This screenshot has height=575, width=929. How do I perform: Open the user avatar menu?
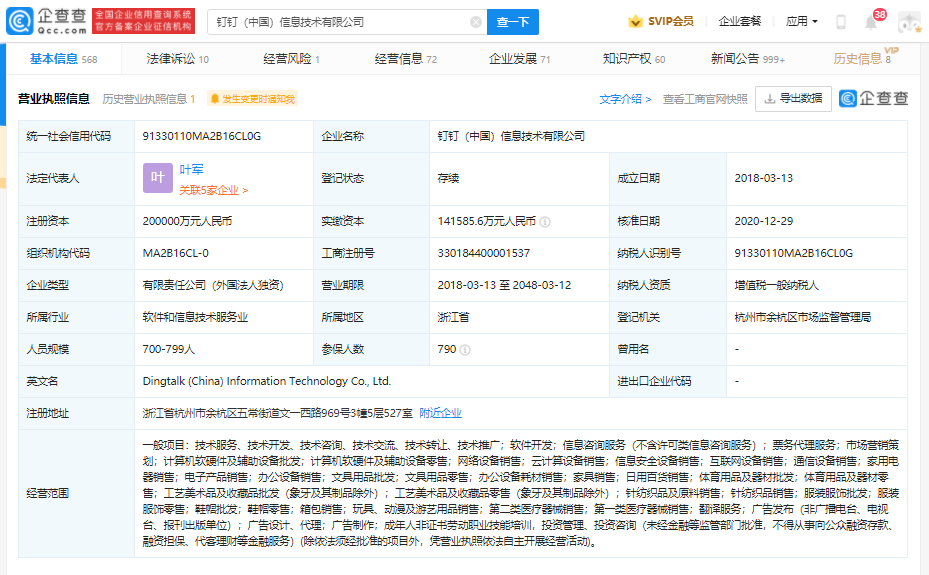909,22
